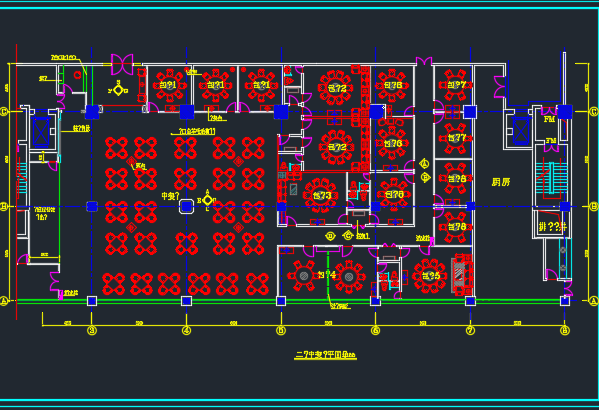This screenshot has height=410, width=599.
Task: Click grid axis bubble 8
Action: [565, 331]
